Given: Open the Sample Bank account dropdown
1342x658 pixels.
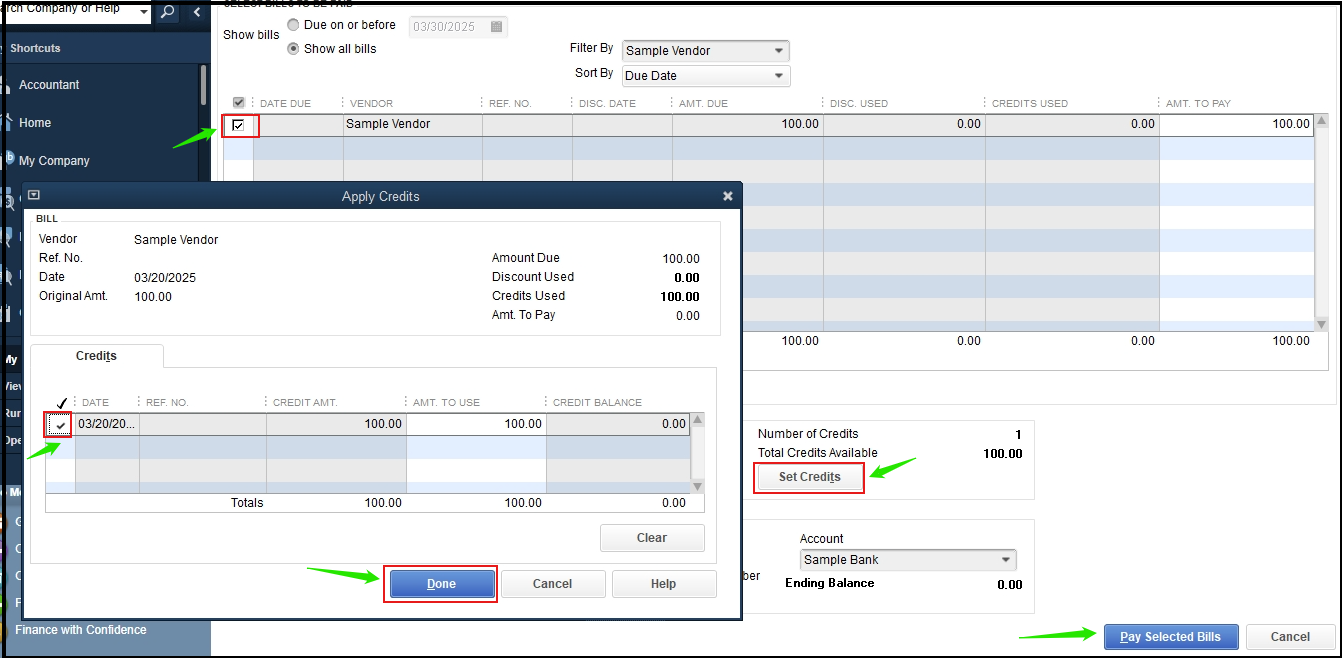Looking at the screenshot, I should pos(1006,560).
